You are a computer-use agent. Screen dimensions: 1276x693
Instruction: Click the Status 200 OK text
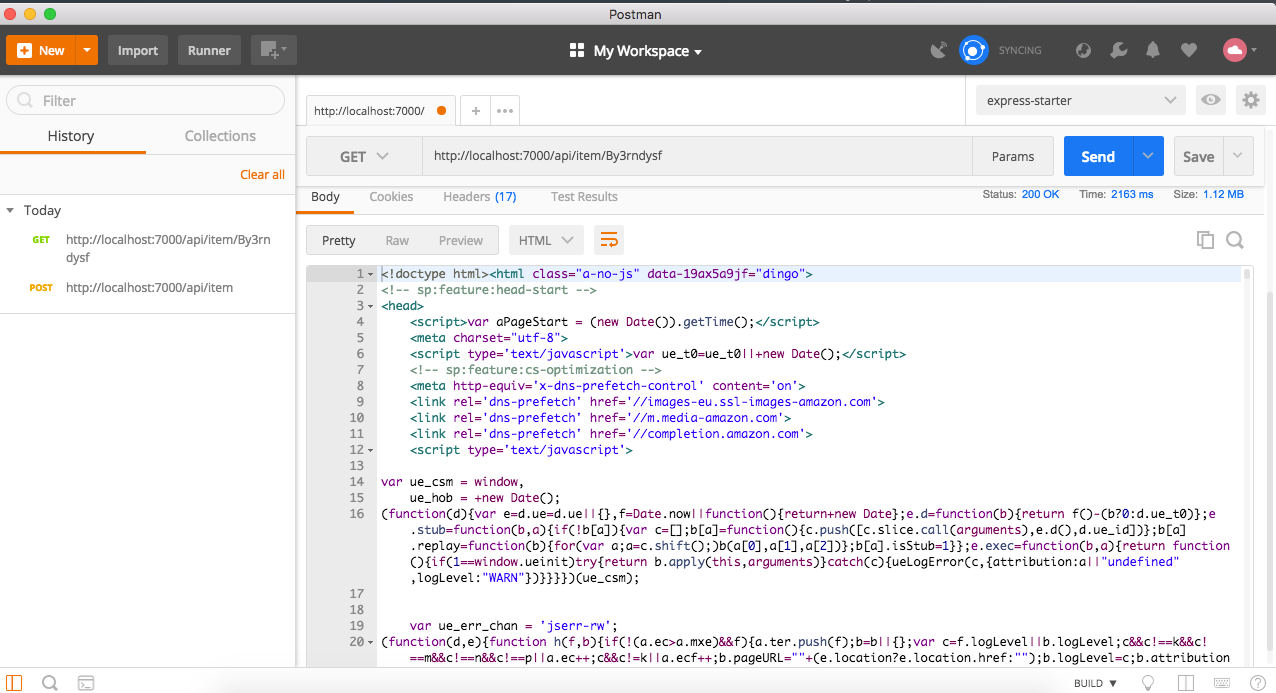(1021, 194)
